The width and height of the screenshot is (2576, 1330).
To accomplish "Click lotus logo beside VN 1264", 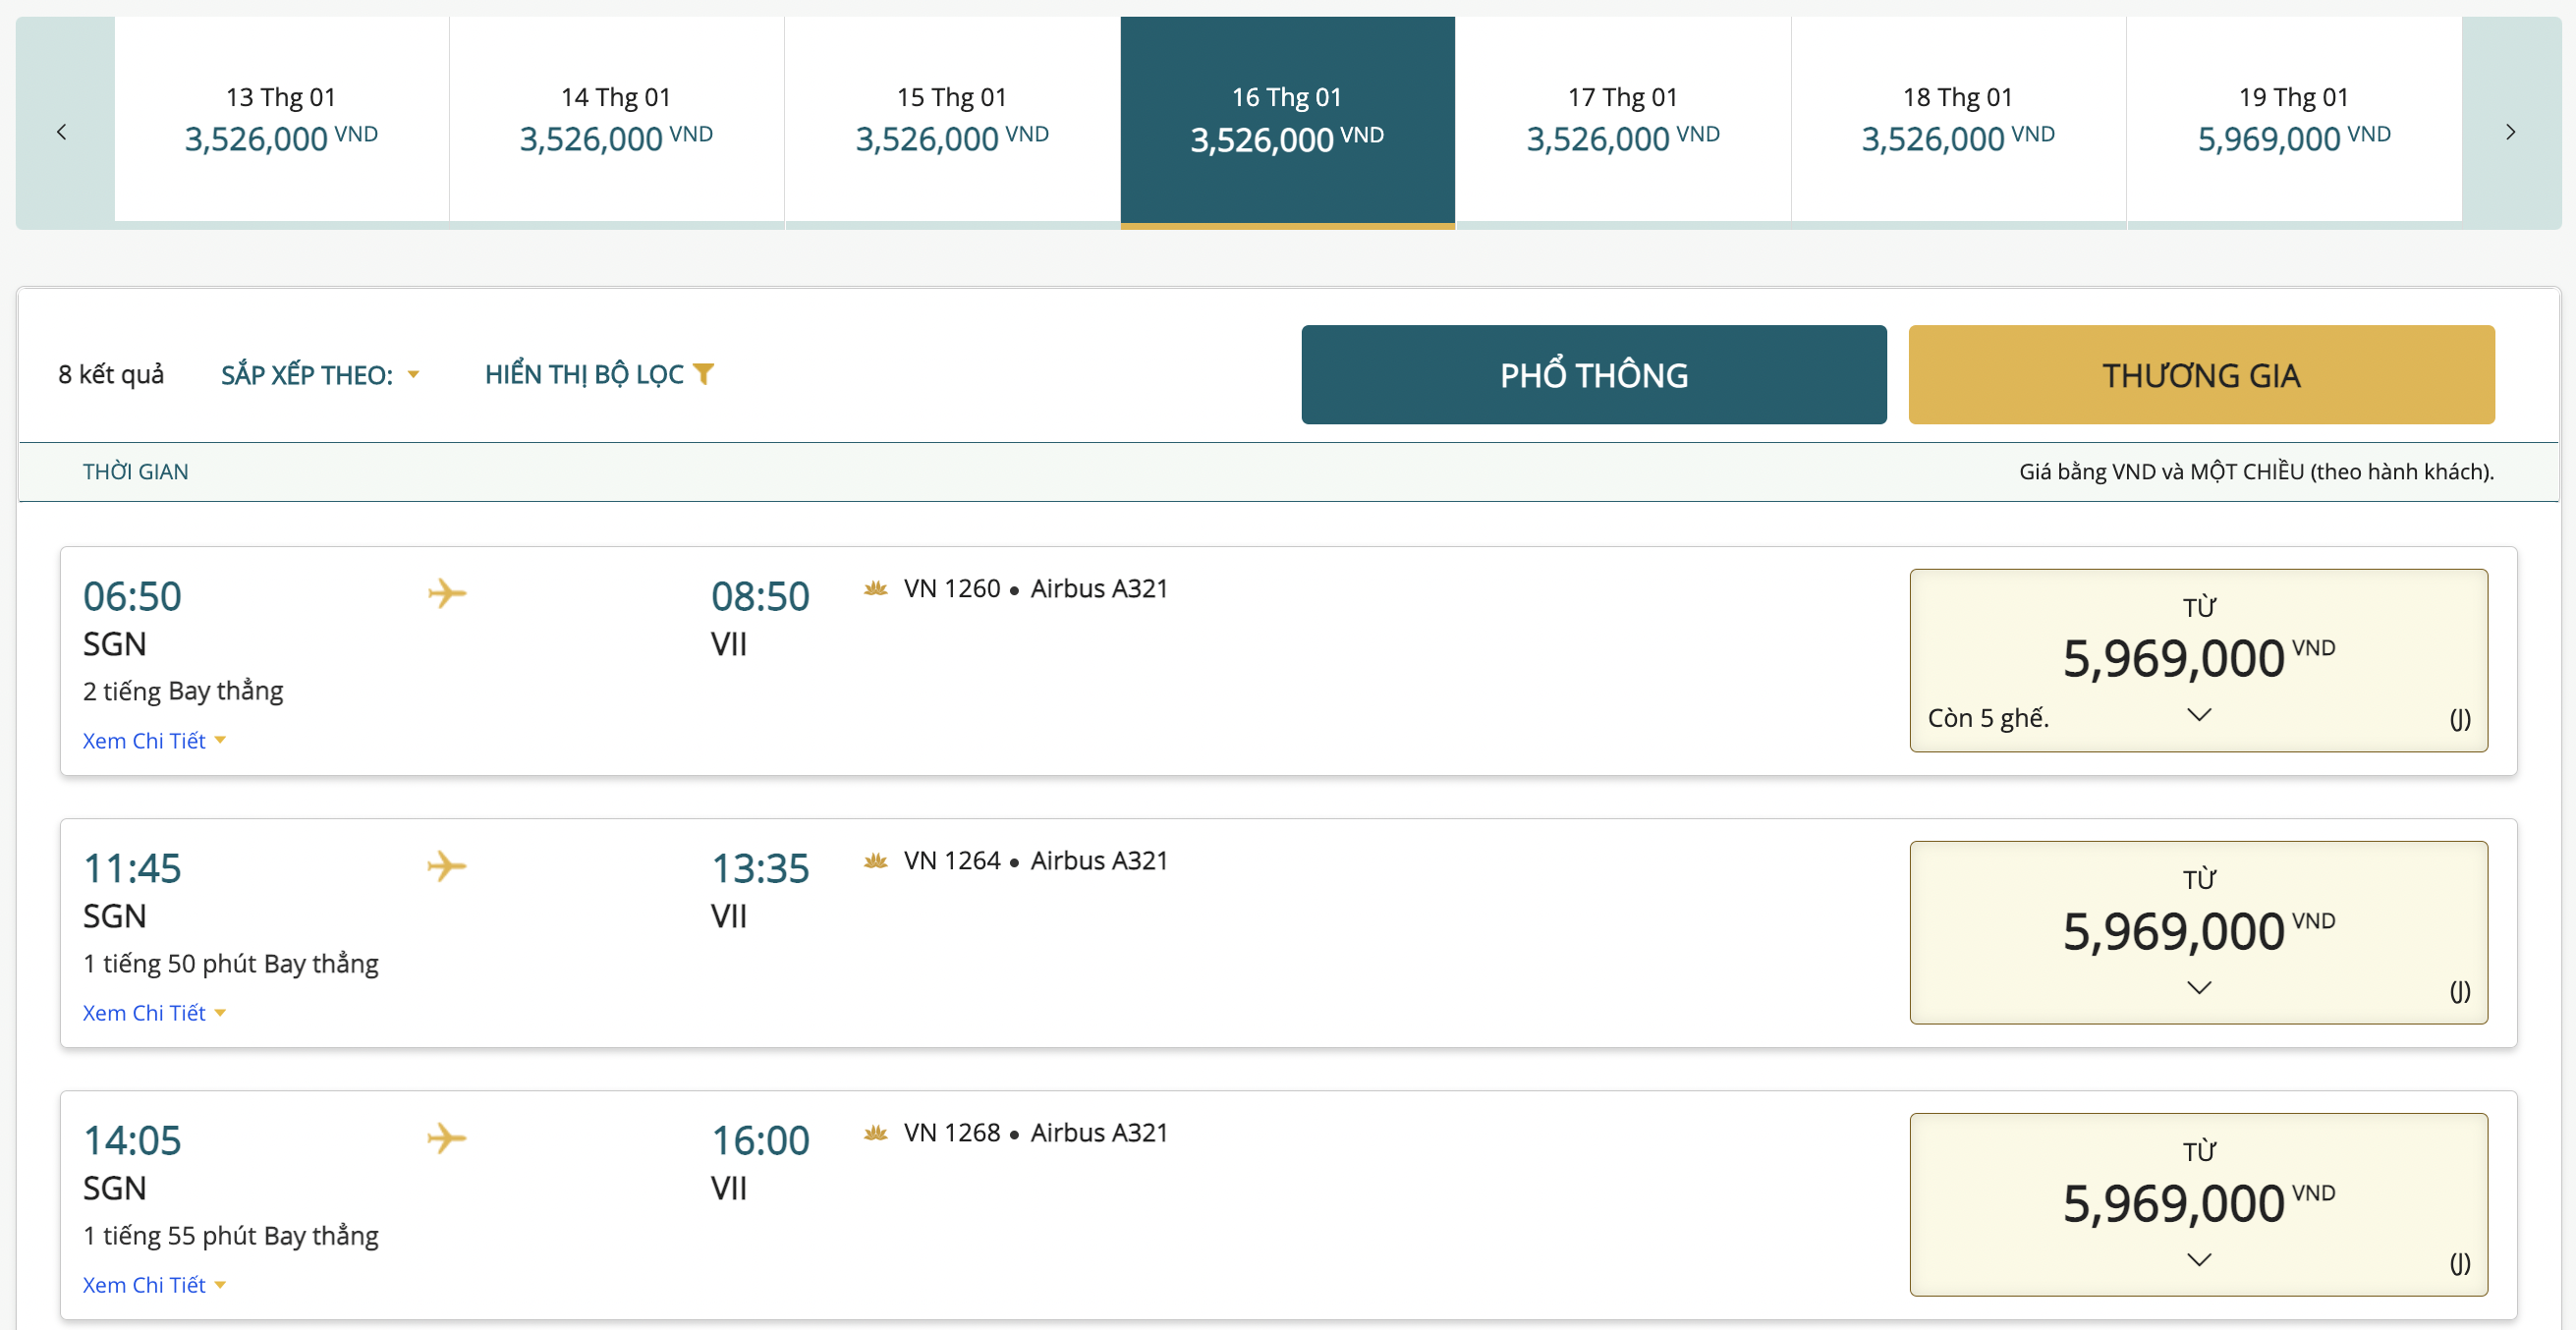I will [876, 861].
